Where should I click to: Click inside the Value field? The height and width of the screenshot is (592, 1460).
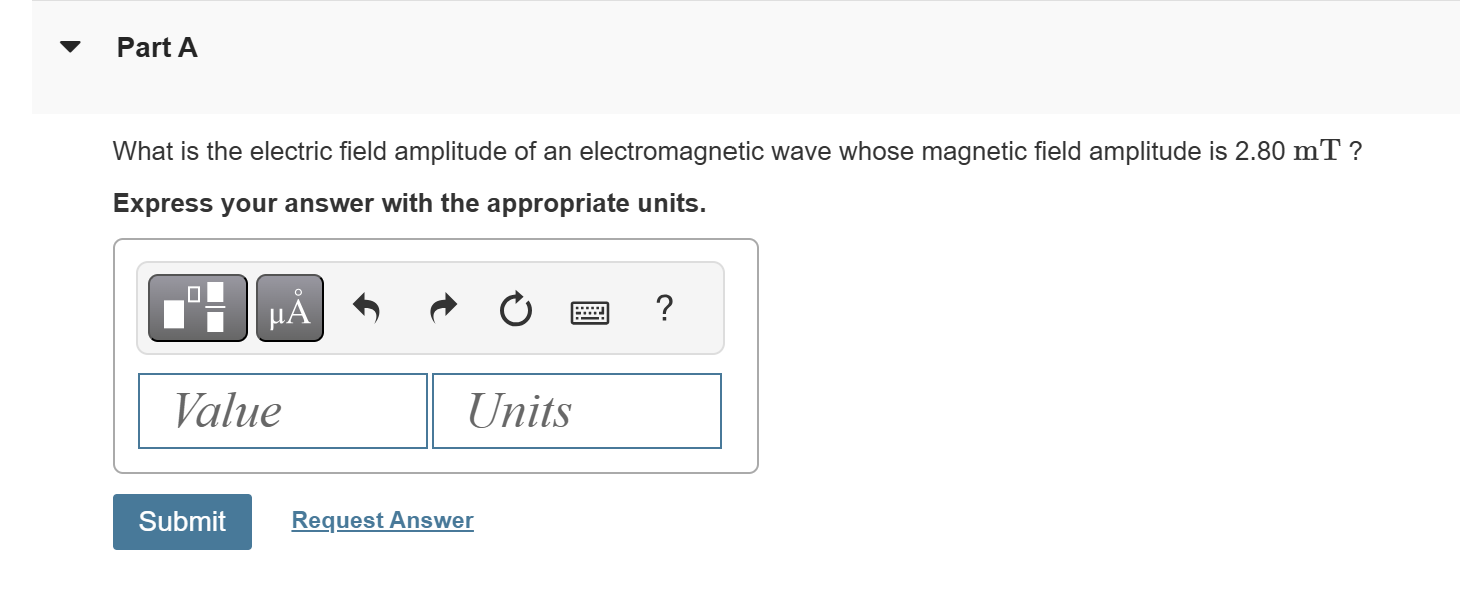[x=282, y=410]
